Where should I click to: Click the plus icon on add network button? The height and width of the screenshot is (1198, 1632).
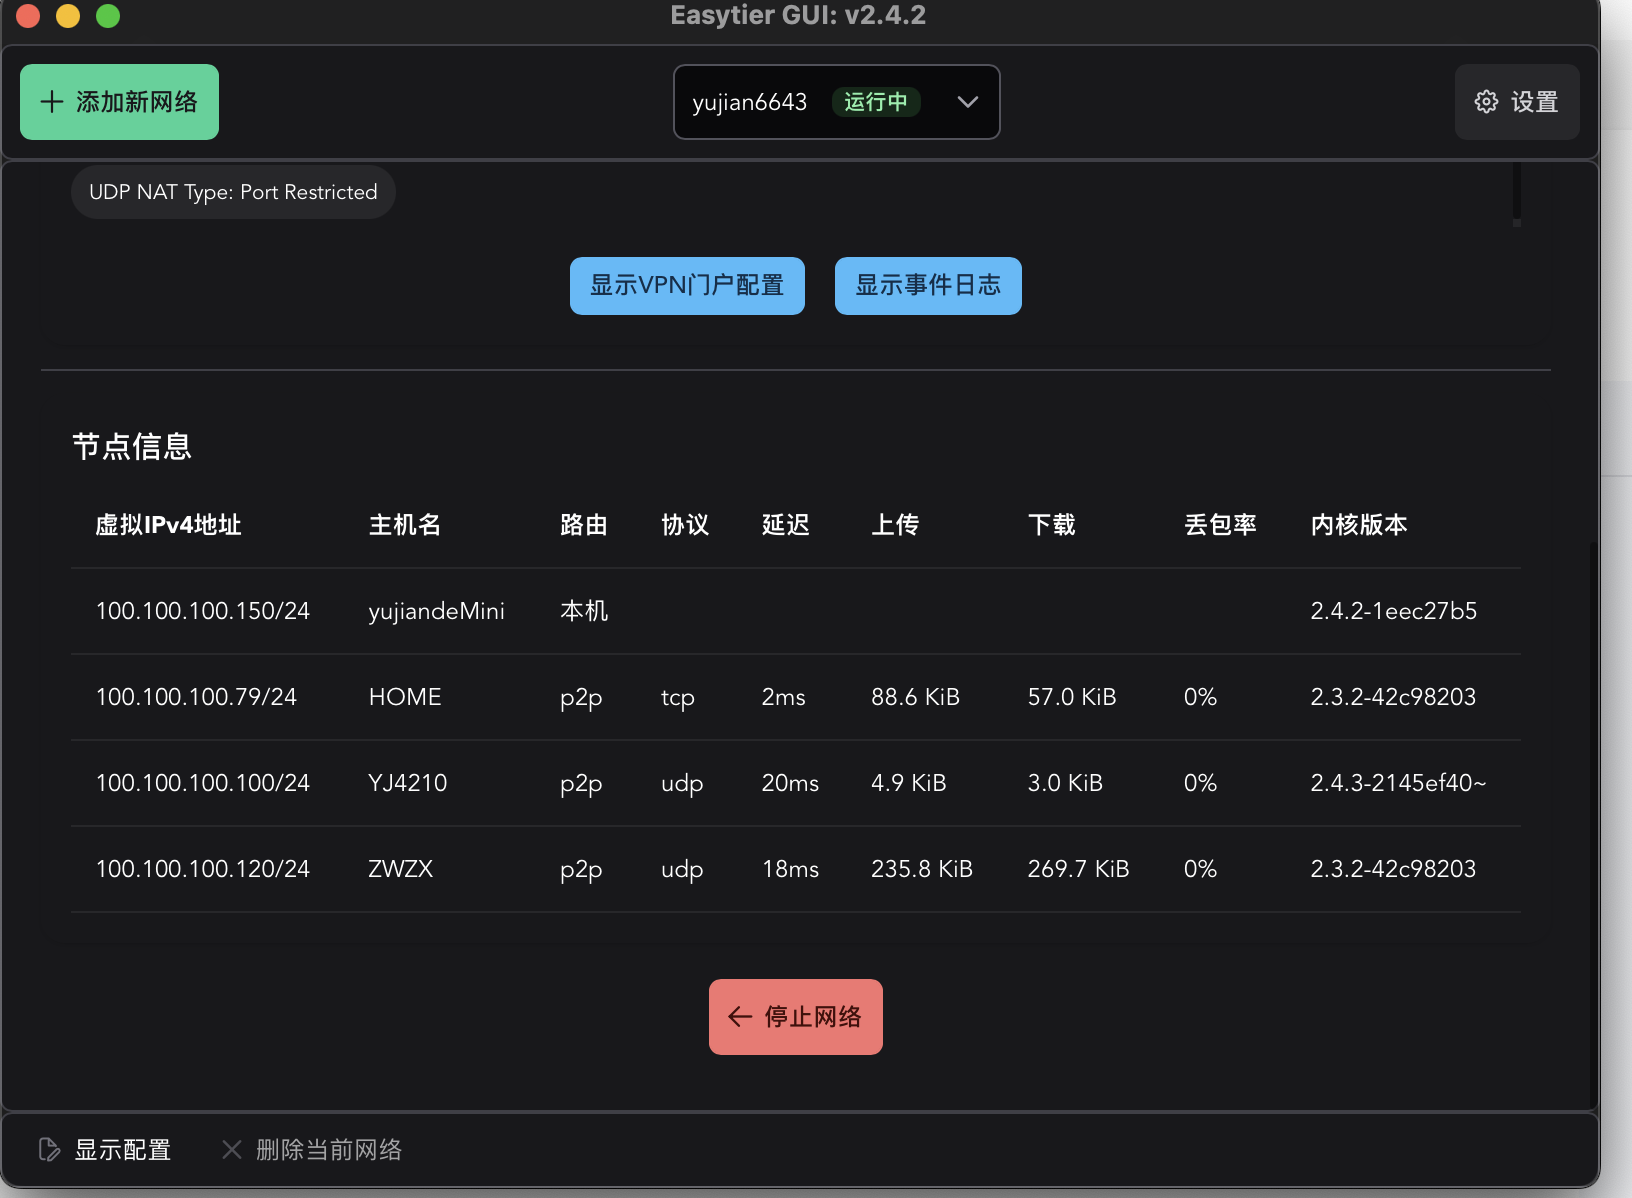[52, 102]
